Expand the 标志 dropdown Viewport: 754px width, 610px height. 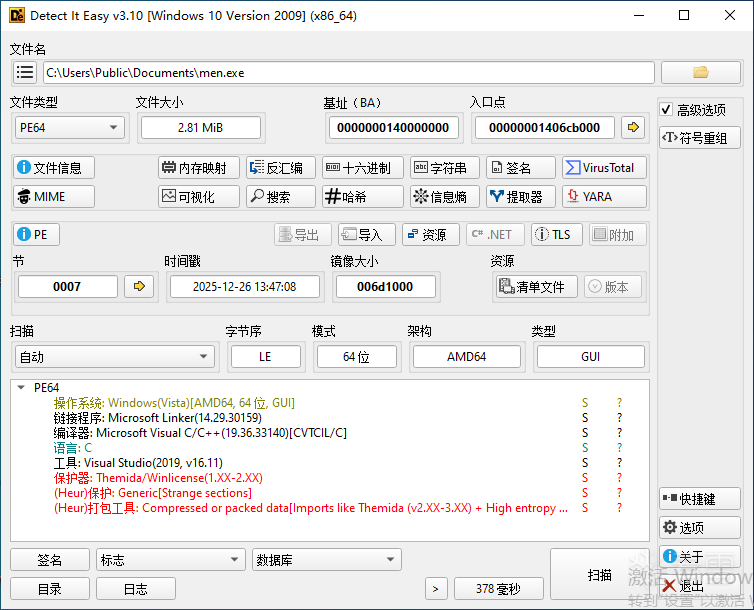pos(170,561)
